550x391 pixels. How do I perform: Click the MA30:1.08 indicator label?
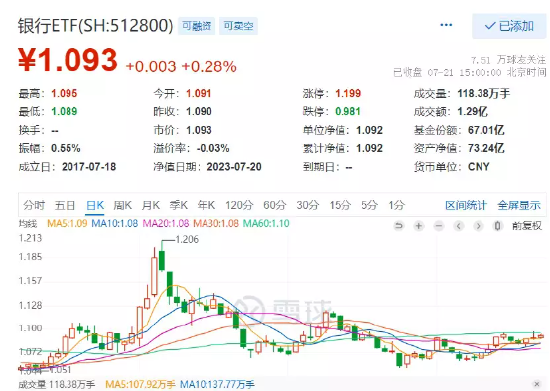(x=216, y=223)
